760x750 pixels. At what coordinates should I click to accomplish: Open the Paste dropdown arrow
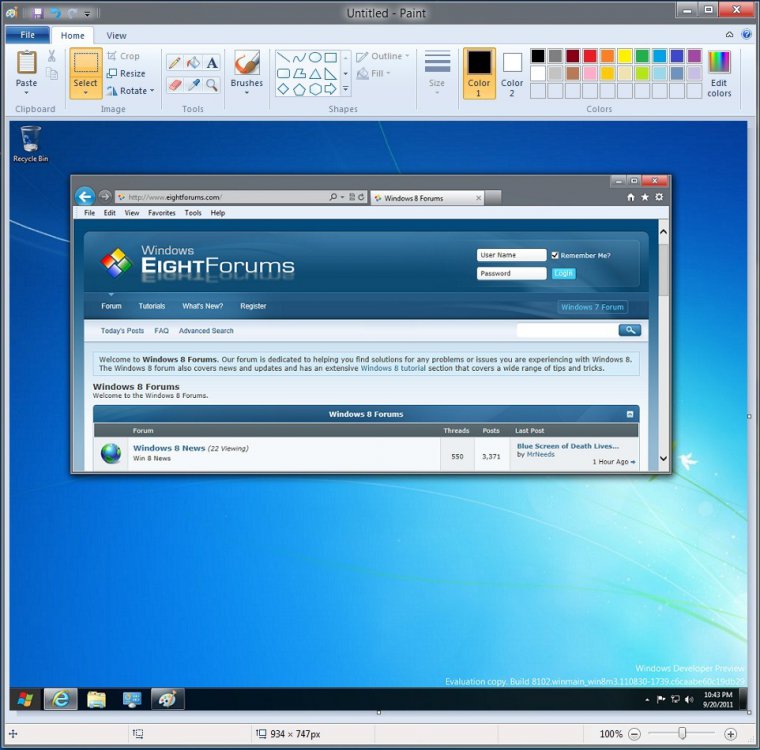pyautogui.click(x=26, y=93)
